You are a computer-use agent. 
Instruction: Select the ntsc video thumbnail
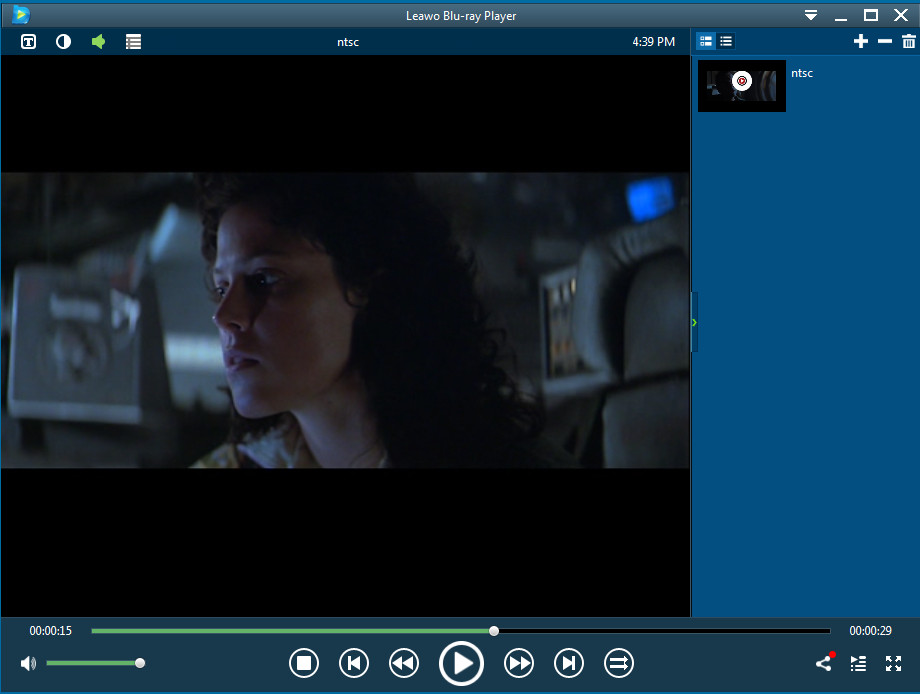click(741, 86)
